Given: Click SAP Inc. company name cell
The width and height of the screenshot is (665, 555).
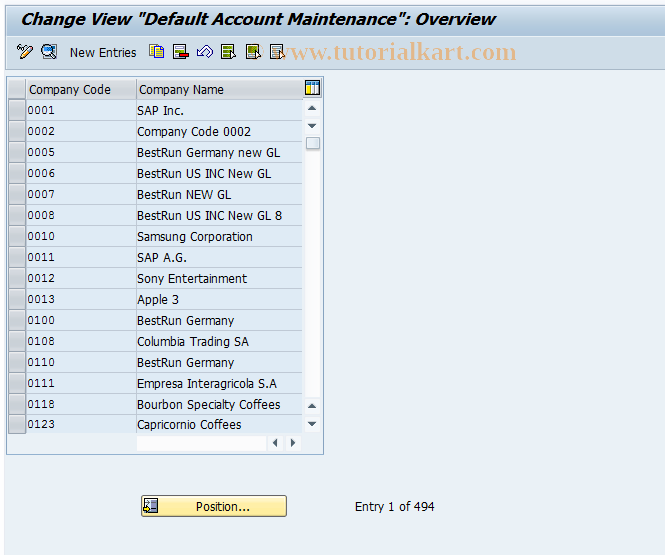Looking at the screenshot, I should 220,110.
